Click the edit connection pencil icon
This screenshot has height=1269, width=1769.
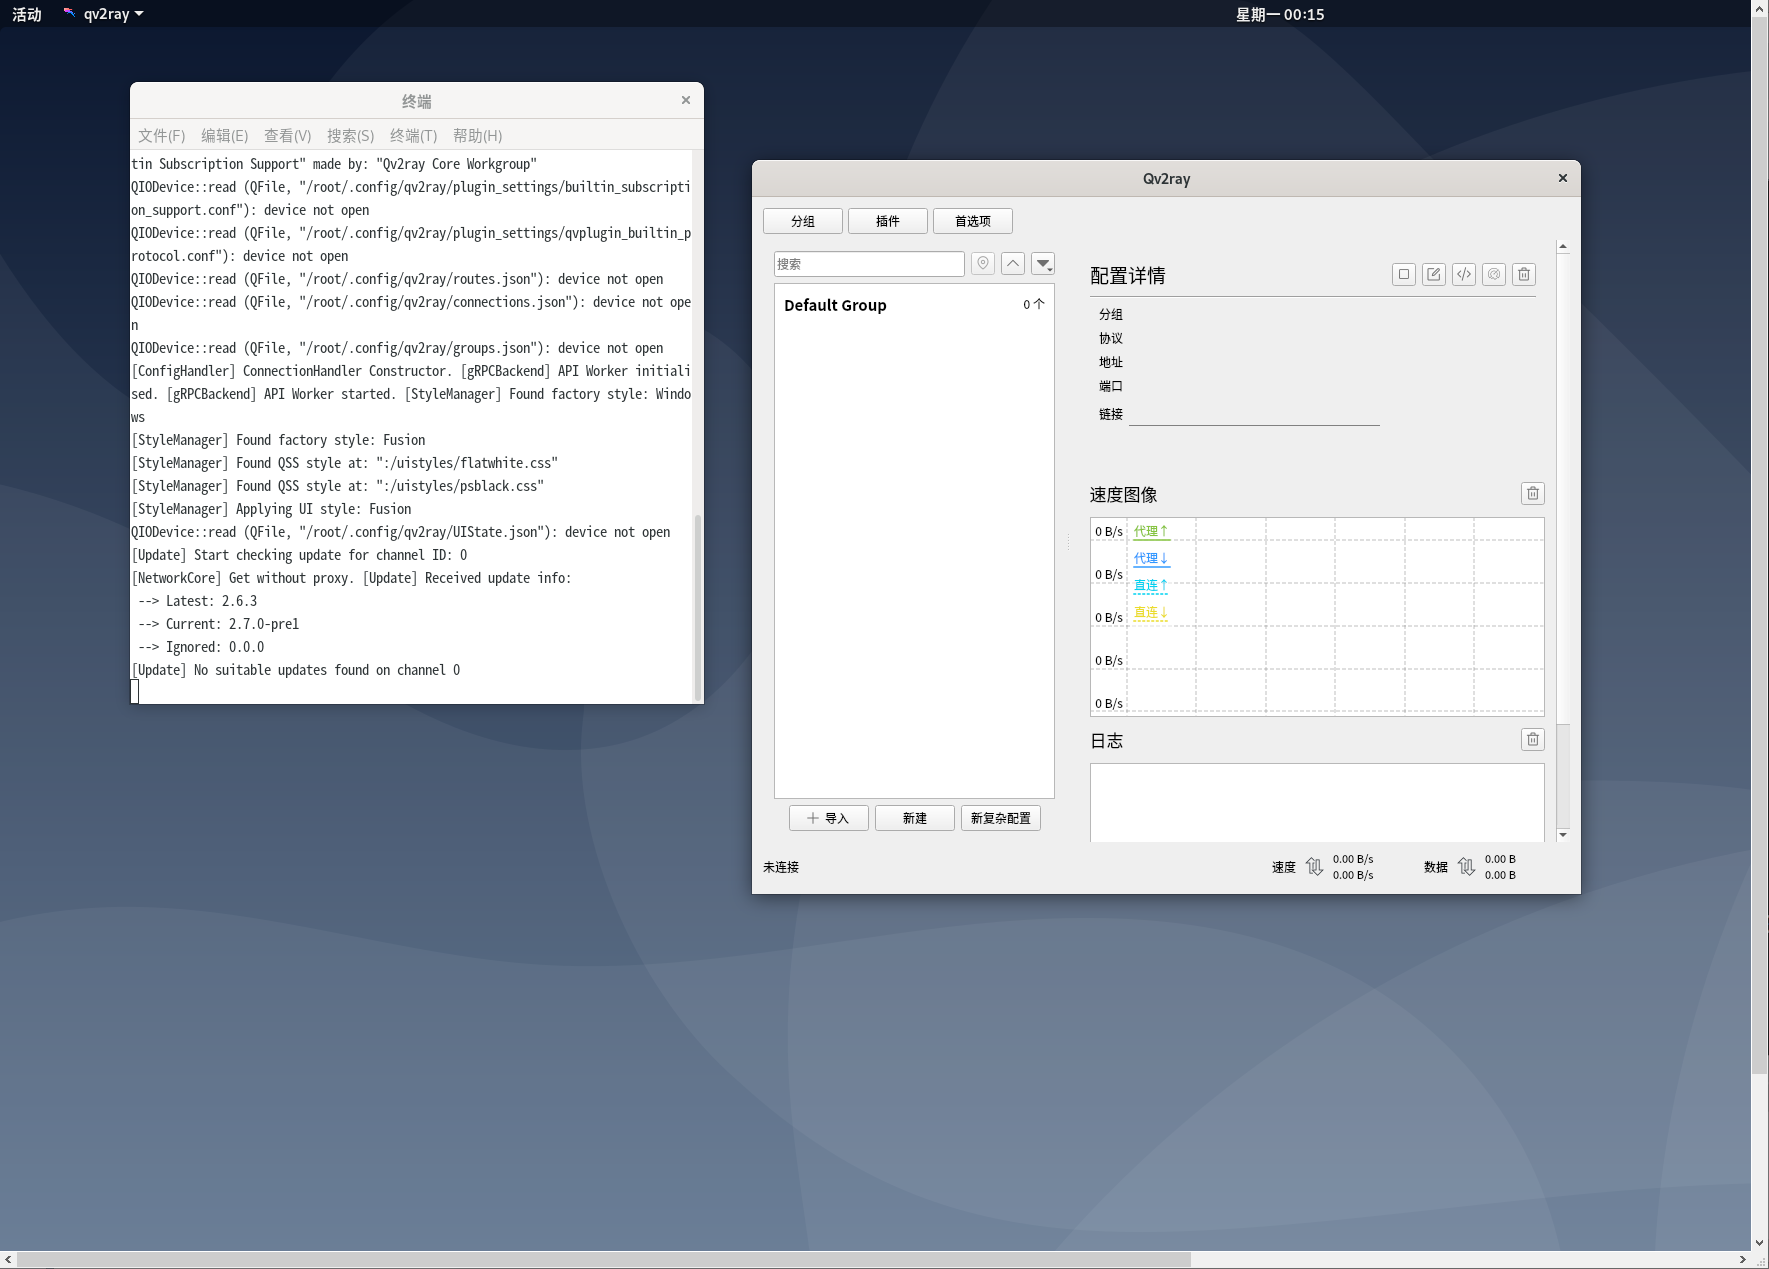pyautogui.click(x=1434, y=274)
